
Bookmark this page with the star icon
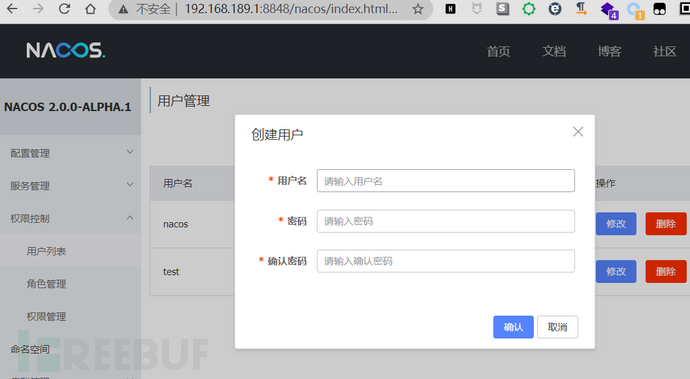click(418, 9)
